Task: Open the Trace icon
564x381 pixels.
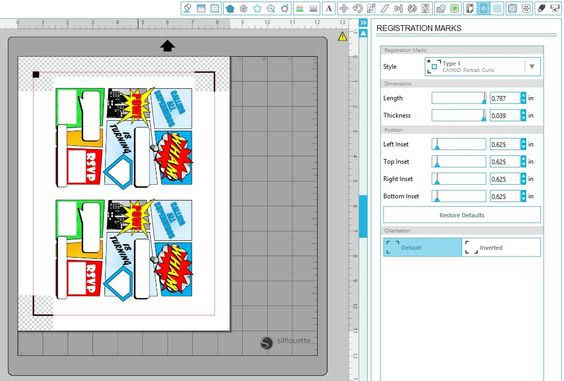Action: click(470, 8)
